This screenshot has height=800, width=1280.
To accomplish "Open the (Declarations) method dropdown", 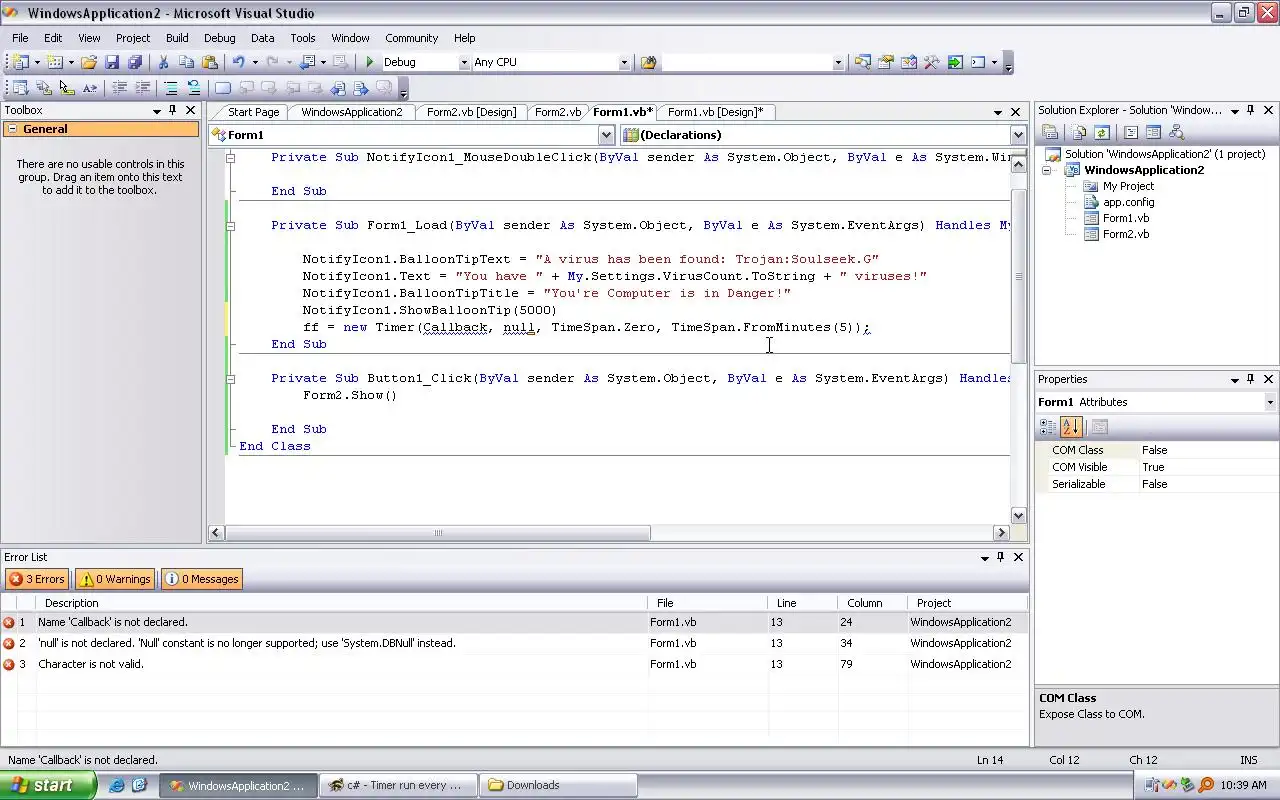I will point(1018,135).
